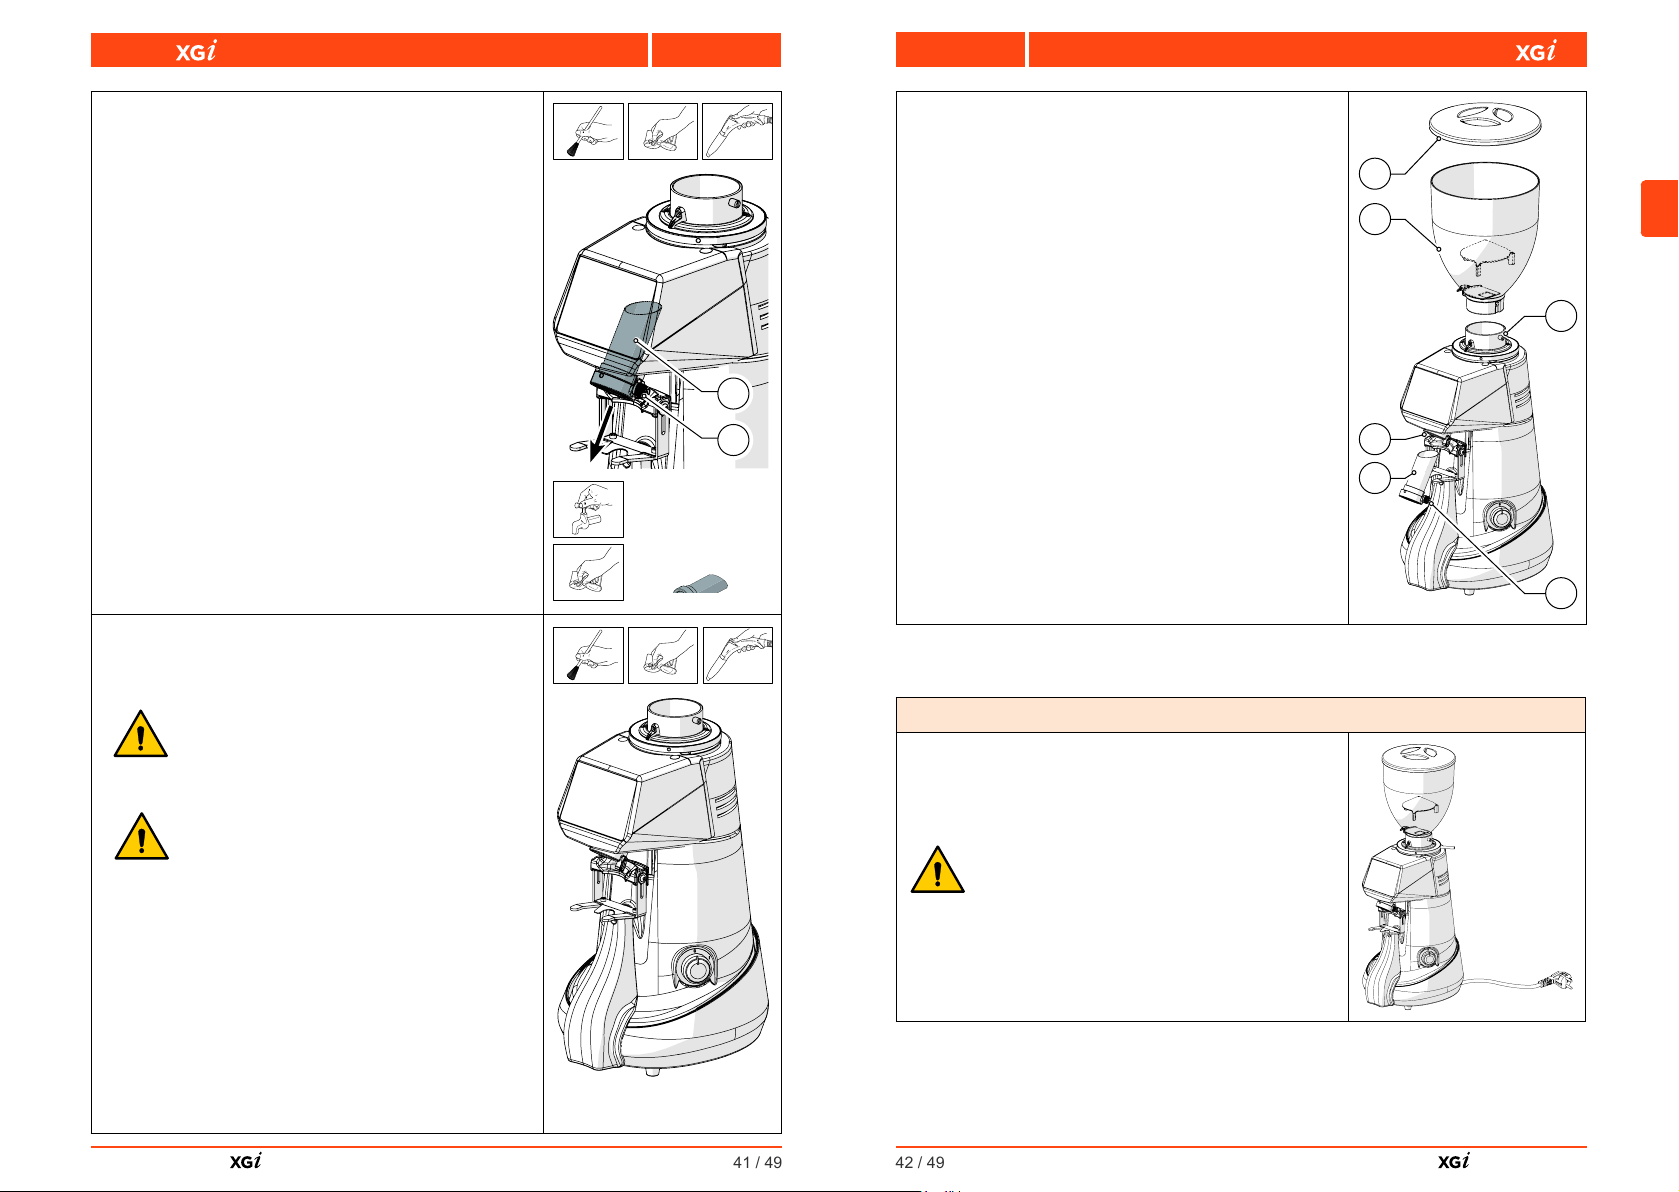Click the grinder illustration with gray chute highlighted
Screen dimensions: 1679x1192
click(662, 320)
